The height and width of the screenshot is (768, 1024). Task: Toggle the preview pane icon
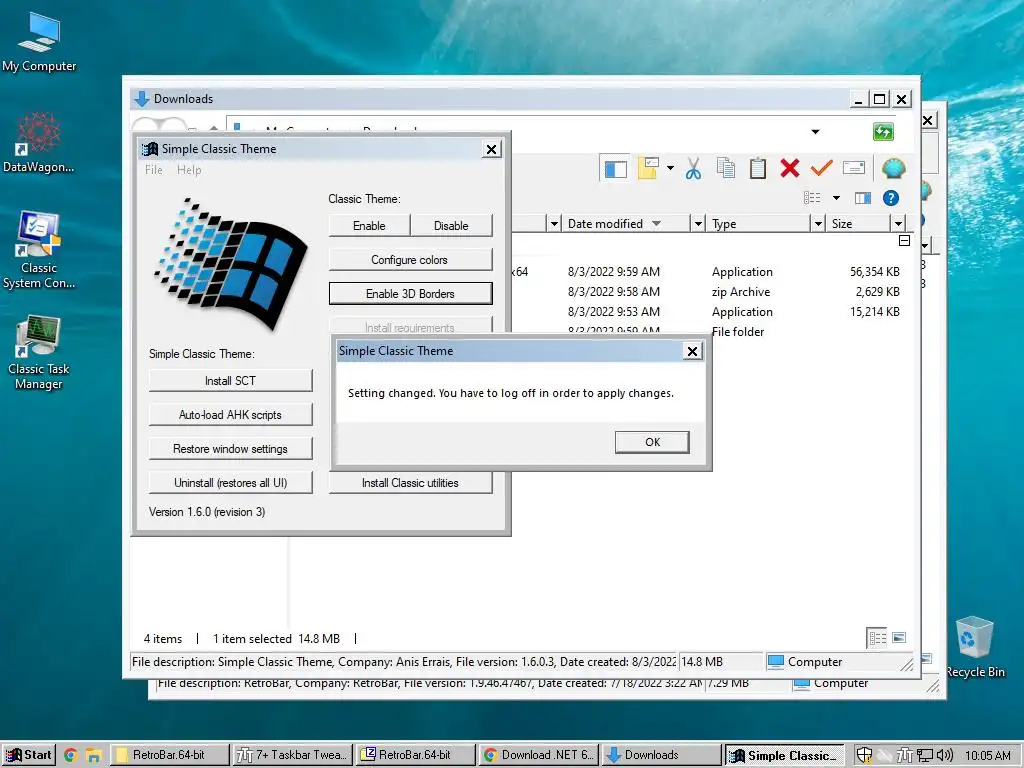pos(863,198)
